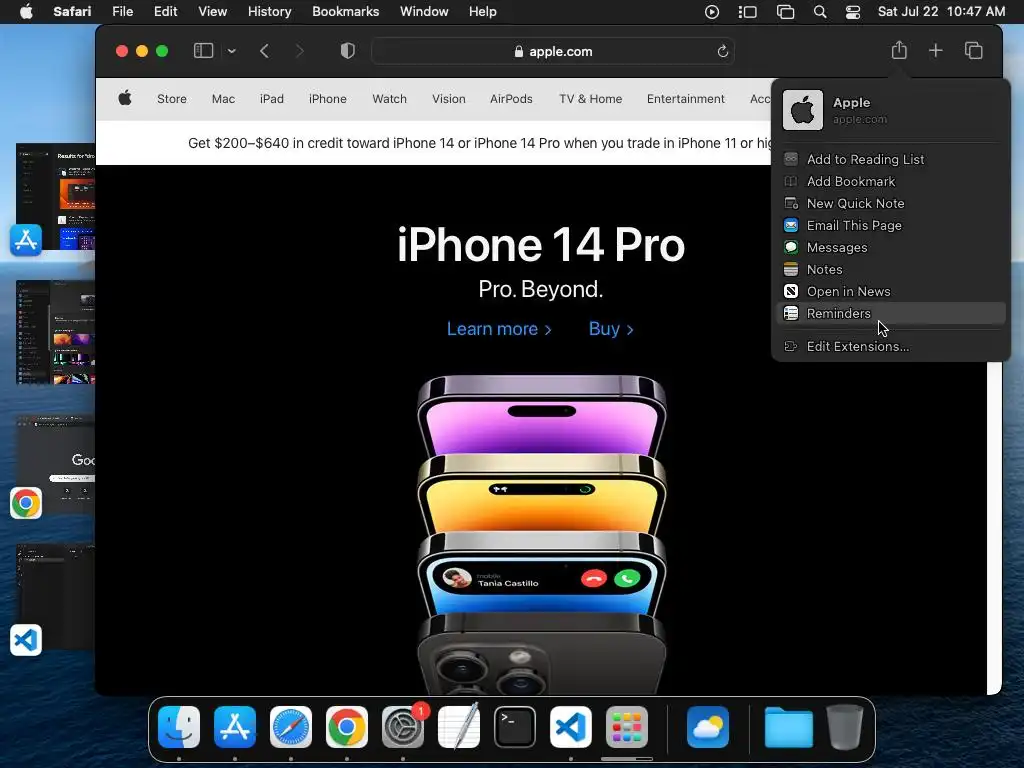Open the Entertainment nav link

tap(686, 99)
